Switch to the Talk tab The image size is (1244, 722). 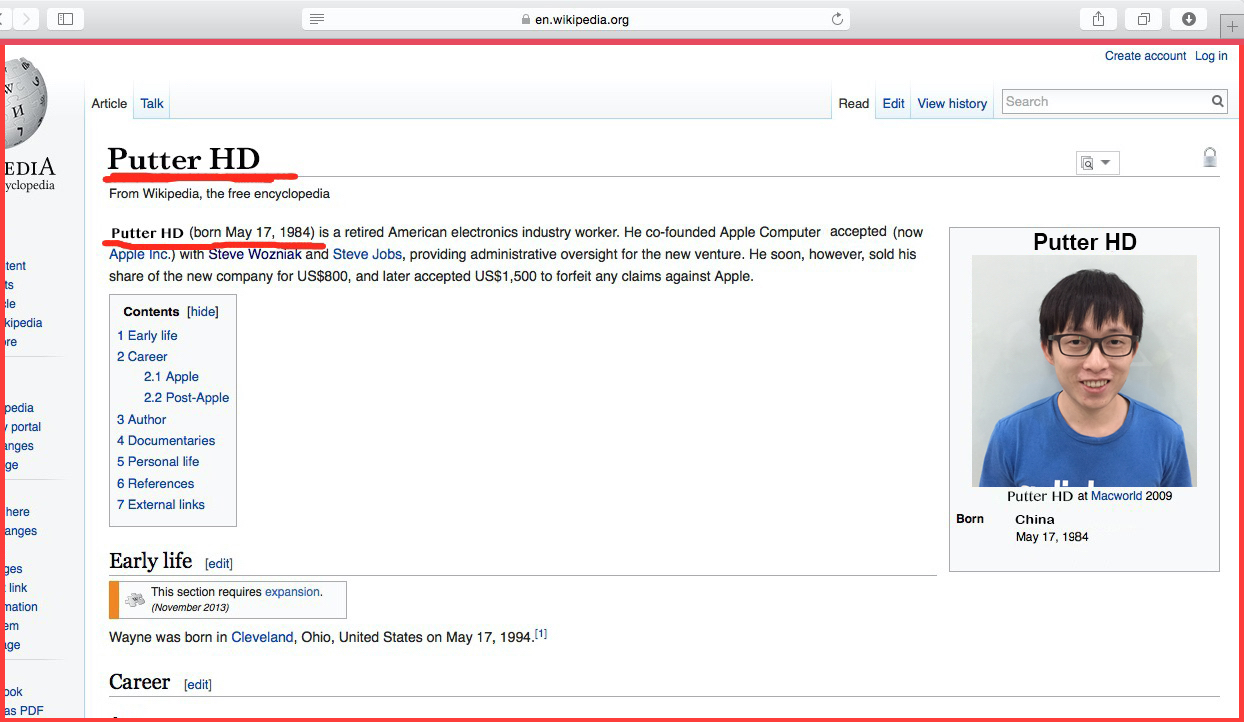[152, 103]
